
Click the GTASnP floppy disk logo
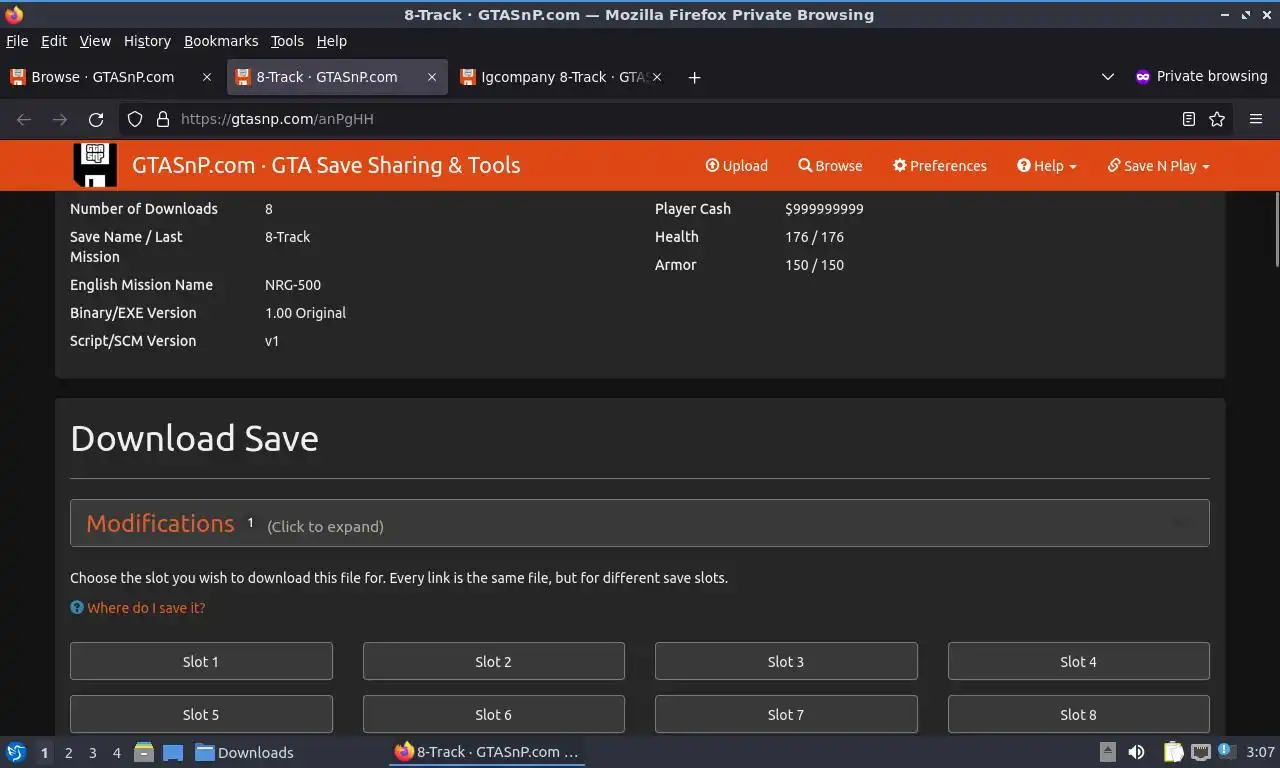tap(95, 165)
